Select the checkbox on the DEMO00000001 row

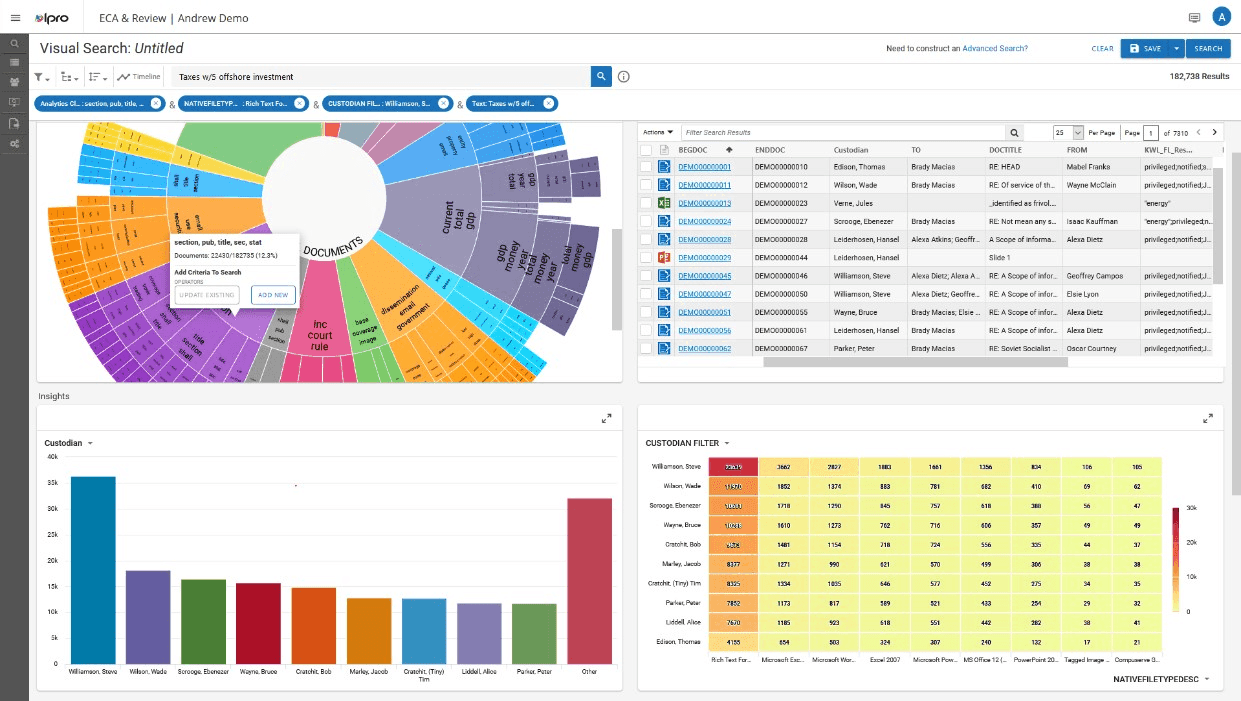[x=645, y=166]
